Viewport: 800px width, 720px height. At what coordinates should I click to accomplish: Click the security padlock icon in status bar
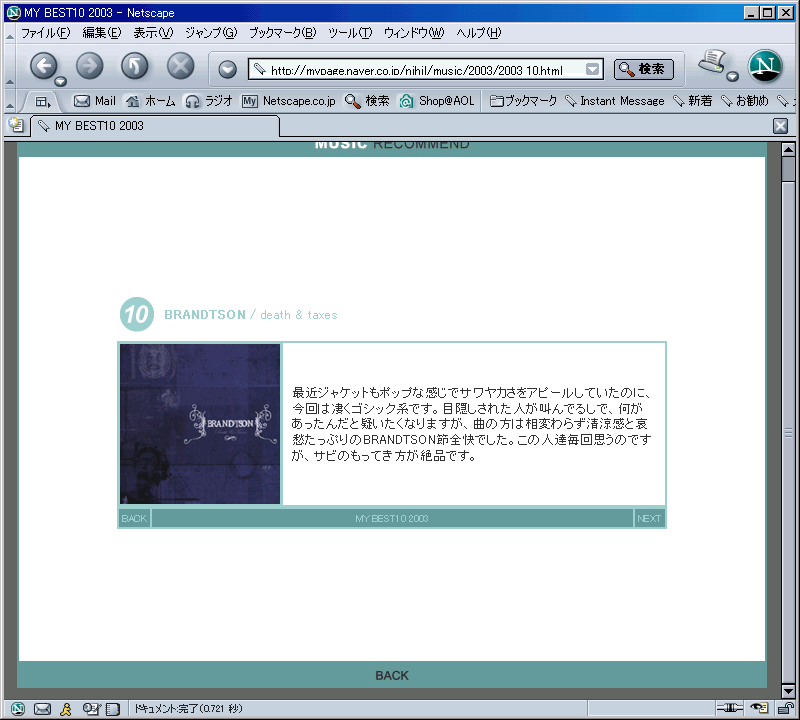click(x=785, y=708)
